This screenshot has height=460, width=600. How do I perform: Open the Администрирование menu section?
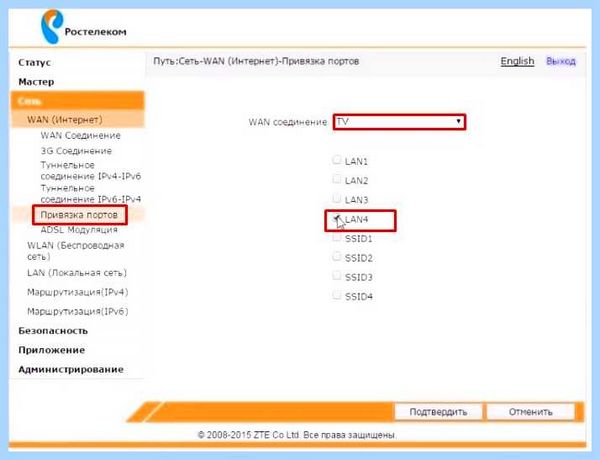click(x=71, y=370)
